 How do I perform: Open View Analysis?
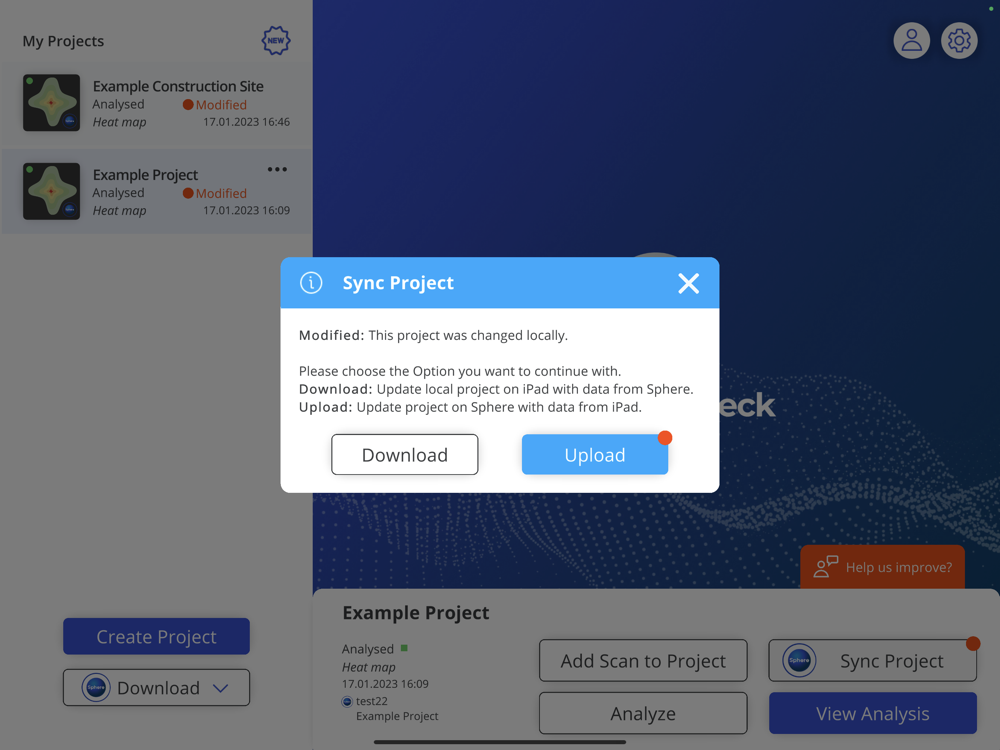point(872,714)
